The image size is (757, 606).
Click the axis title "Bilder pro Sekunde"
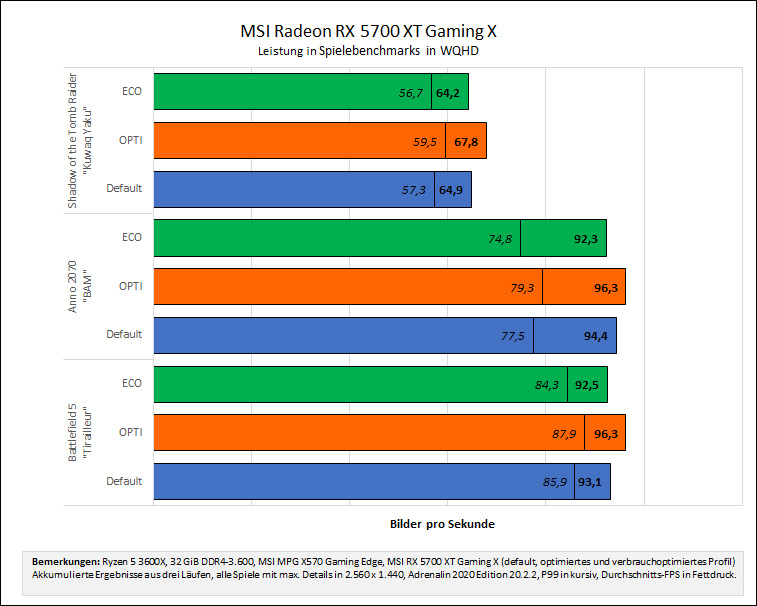coord(442,524)
